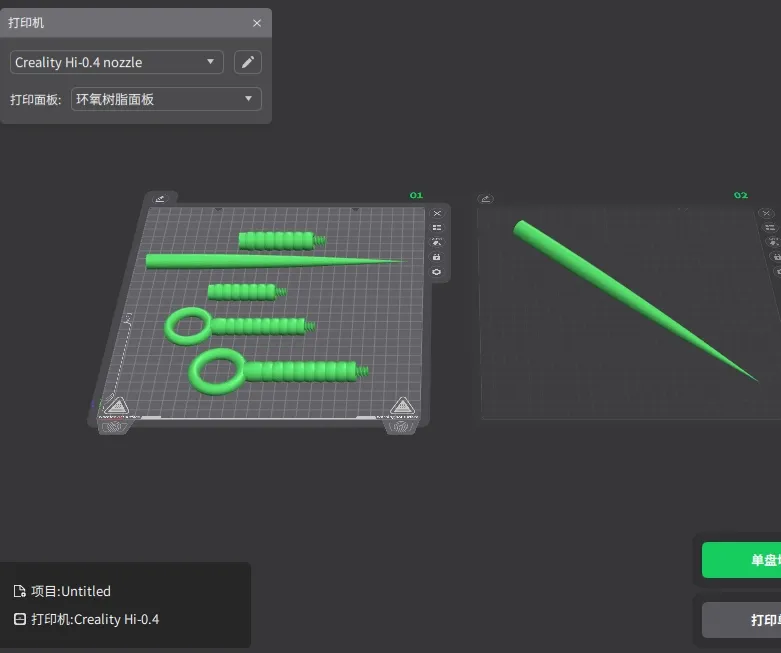Select the thin spike model on plate 01
Image resolution: width=781 pixels, height=653 pixels.
(x=250, y=261)
